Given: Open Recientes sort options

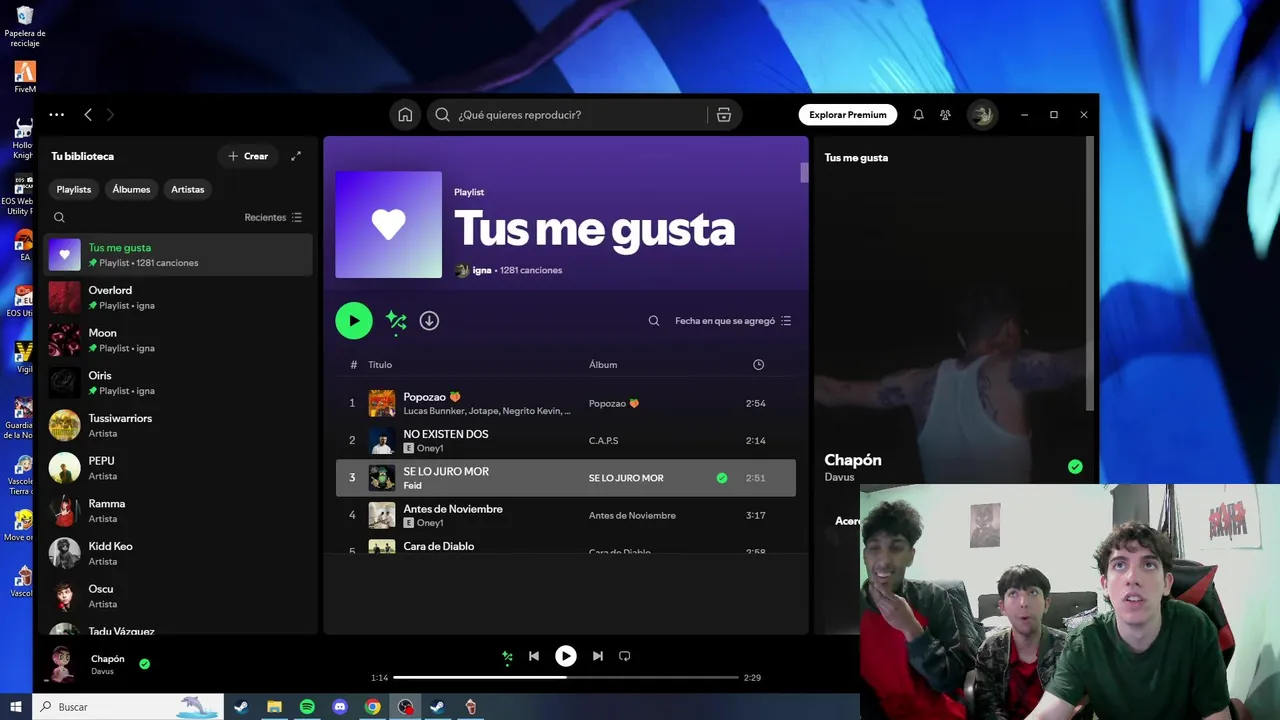Looking at the screenshot, I should tap(273, 217).
